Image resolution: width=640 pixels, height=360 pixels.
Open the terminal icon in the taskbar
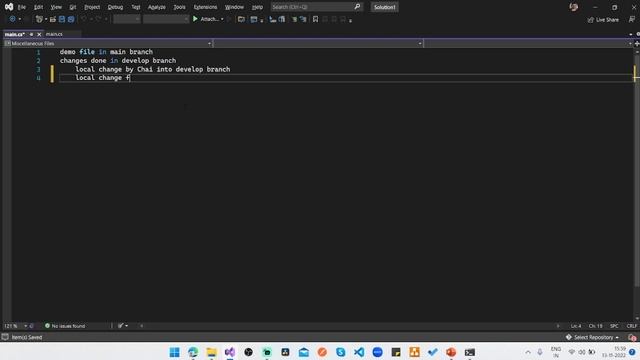pos(469,352)
